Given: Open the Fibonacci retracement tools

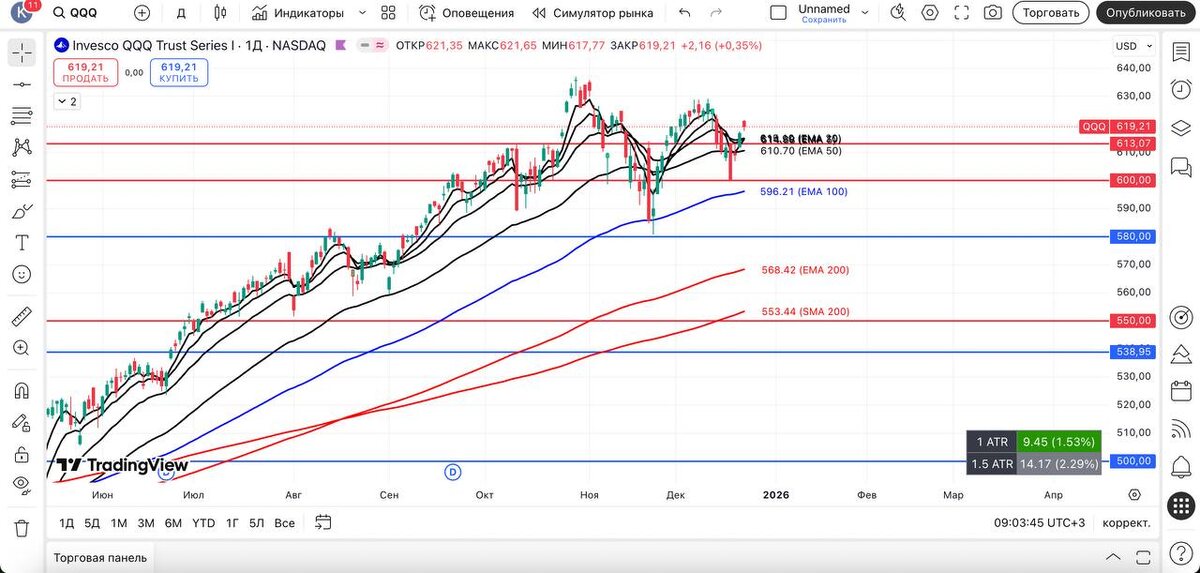Looking at the screenshot, I should pyautogui.click(x=22, y=116).
